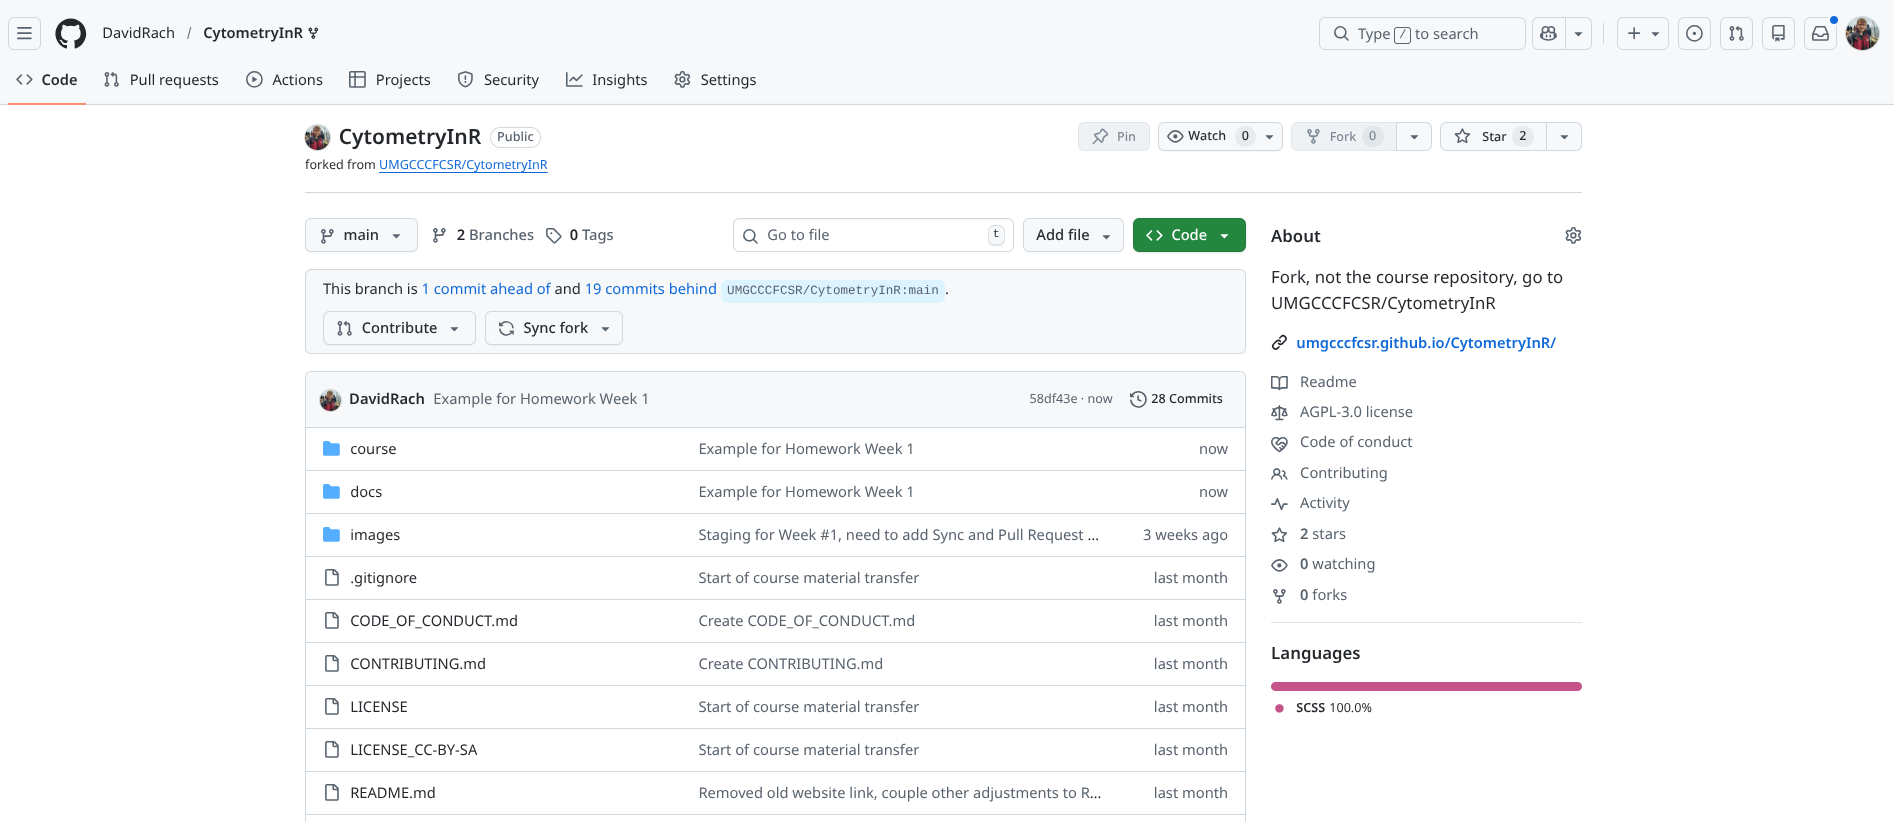Open the Copilot chat icon
1894x822 pixels.
click(x=1548, y=33)
